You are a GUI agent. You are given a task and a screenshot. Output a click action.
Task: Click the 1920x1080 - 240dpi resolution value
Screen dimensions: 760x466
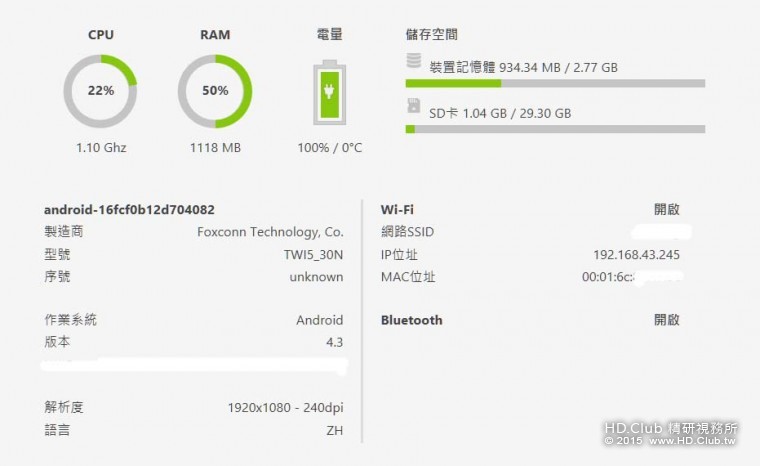285,408
